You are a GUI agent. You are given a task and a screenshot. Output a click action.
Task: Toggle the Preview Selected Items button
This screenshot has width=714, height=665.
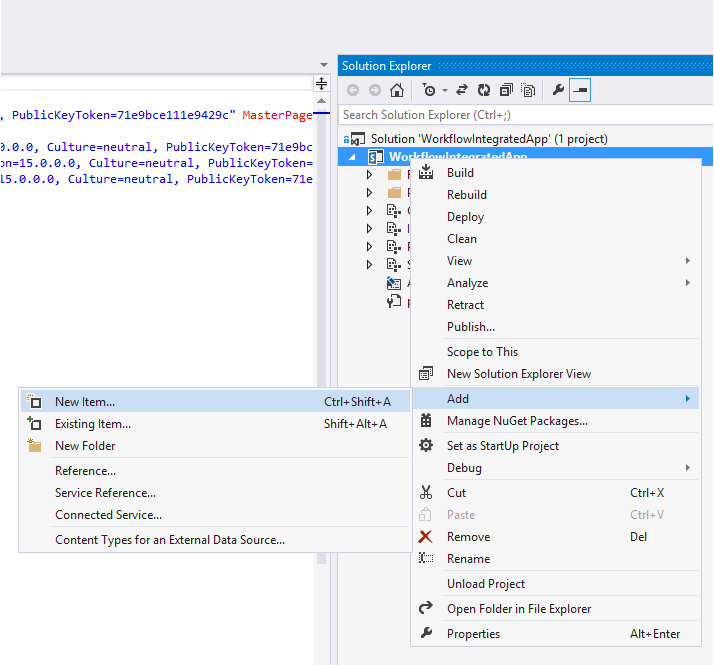tap(580, 90)
